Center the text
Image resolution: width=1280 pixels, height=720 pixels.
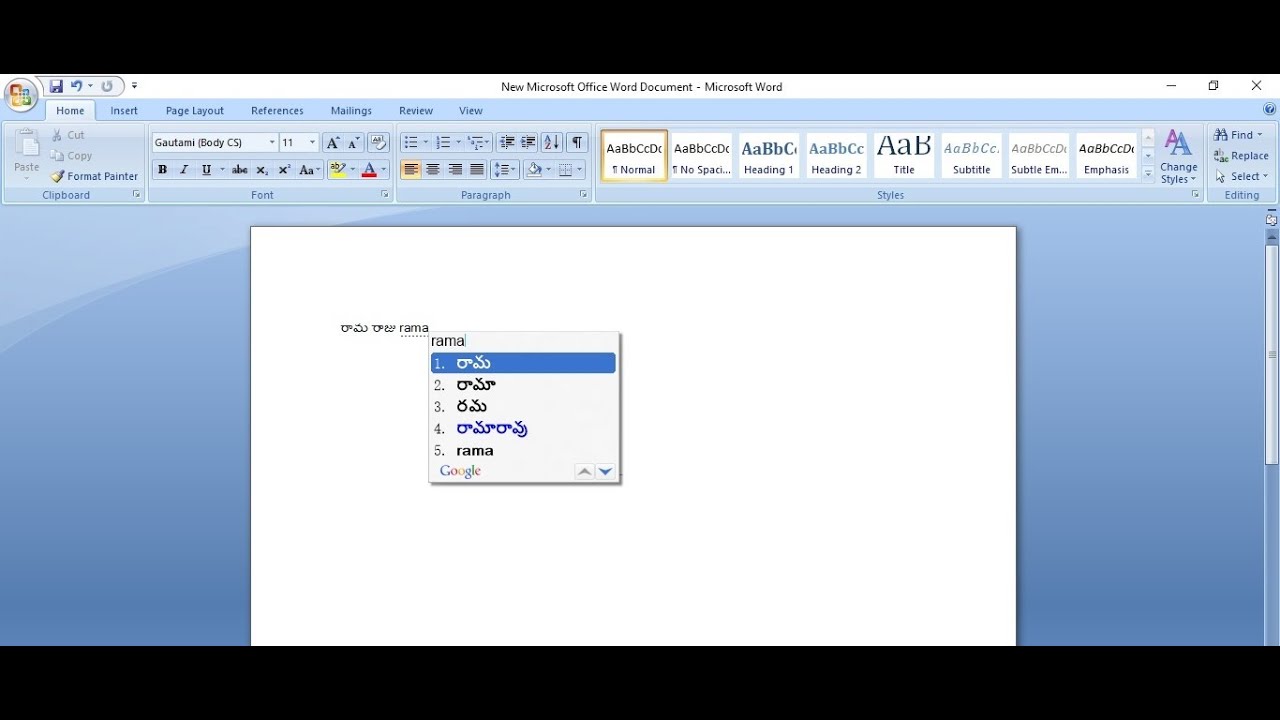(x=433, y=170)
